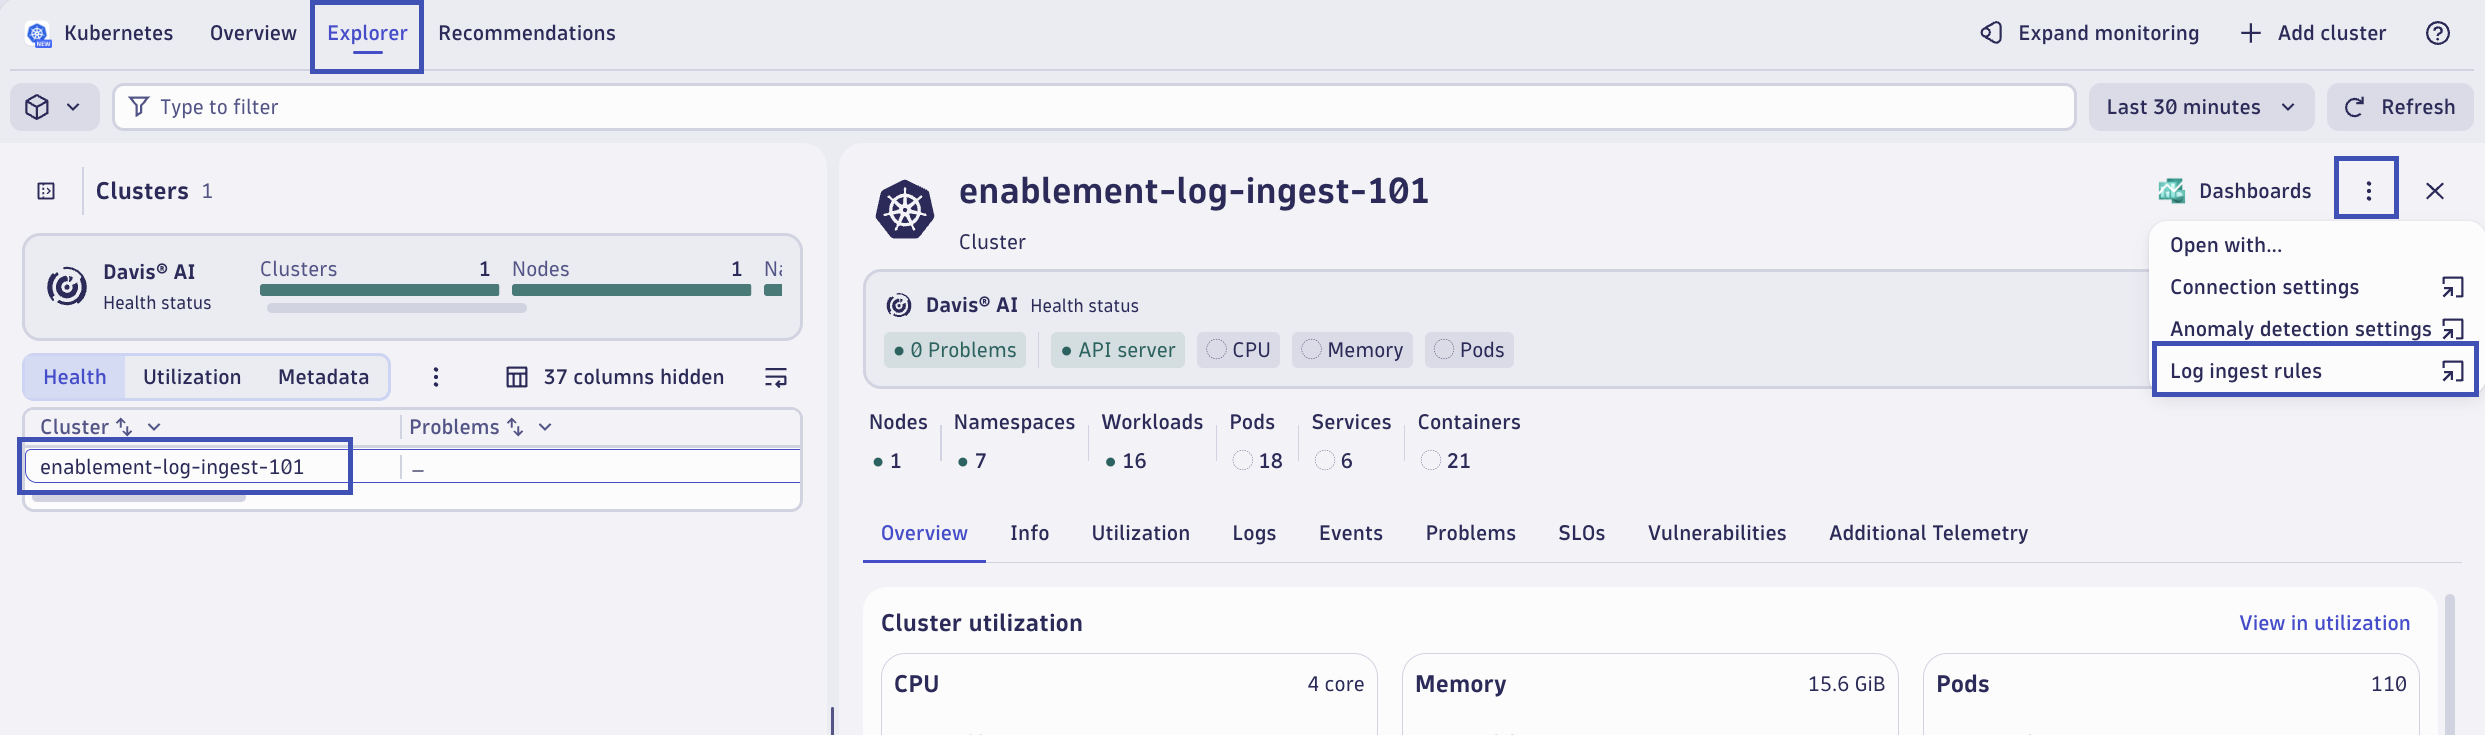Click the cluster table horizontal scrollbar

click(x=139, y=496)
